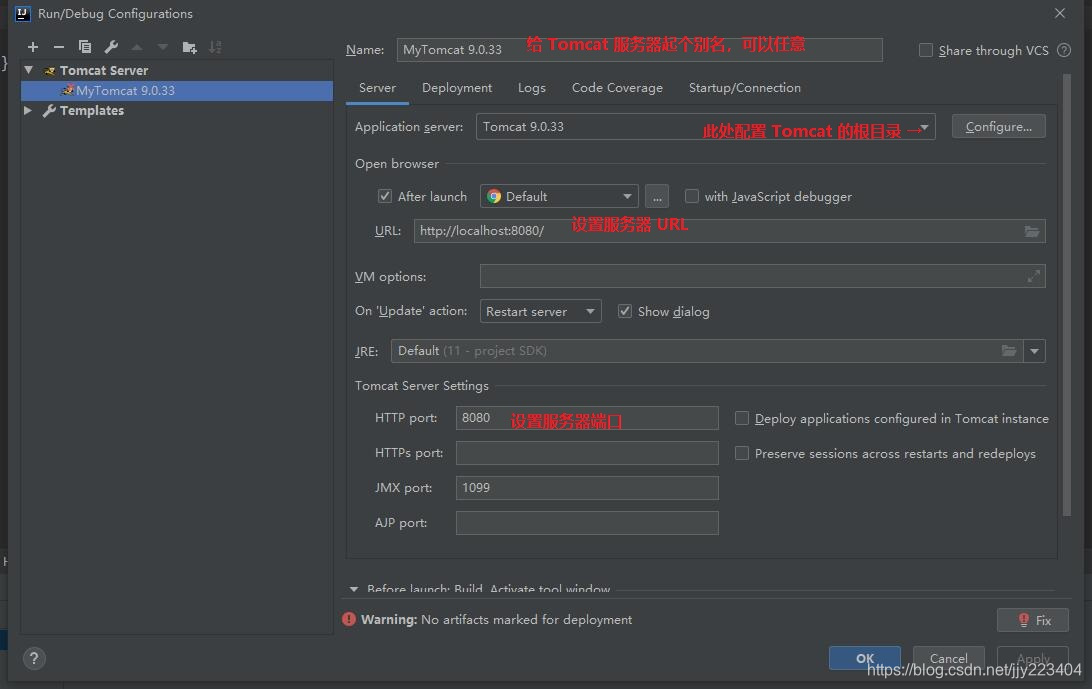This screenshot has height=689, width=1092.
Task: Enable Preserve sessions across restarts and redeploys
Action: (x=742, y=454)
